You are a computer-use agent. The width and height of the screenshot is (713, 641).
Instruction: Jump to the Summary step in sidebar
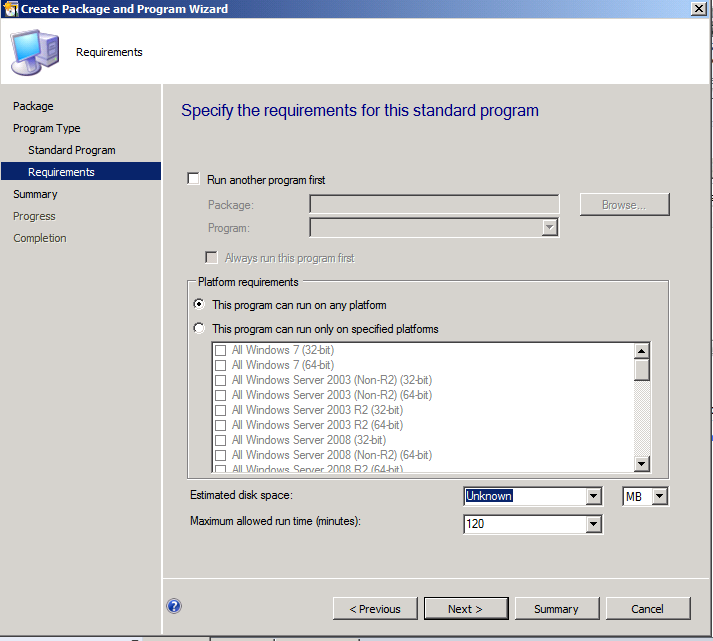pos(35,194)
